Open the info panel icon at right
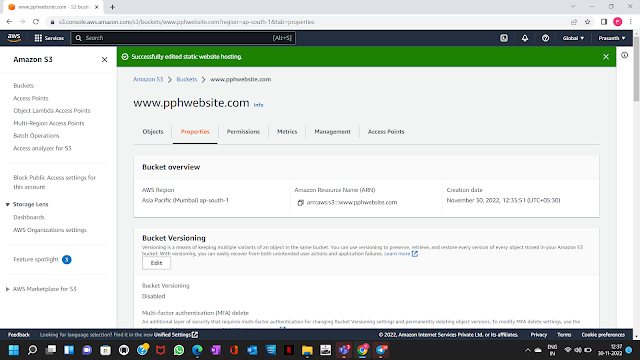The width and height of the screenshot is (640, 360). tap(624, 55)
